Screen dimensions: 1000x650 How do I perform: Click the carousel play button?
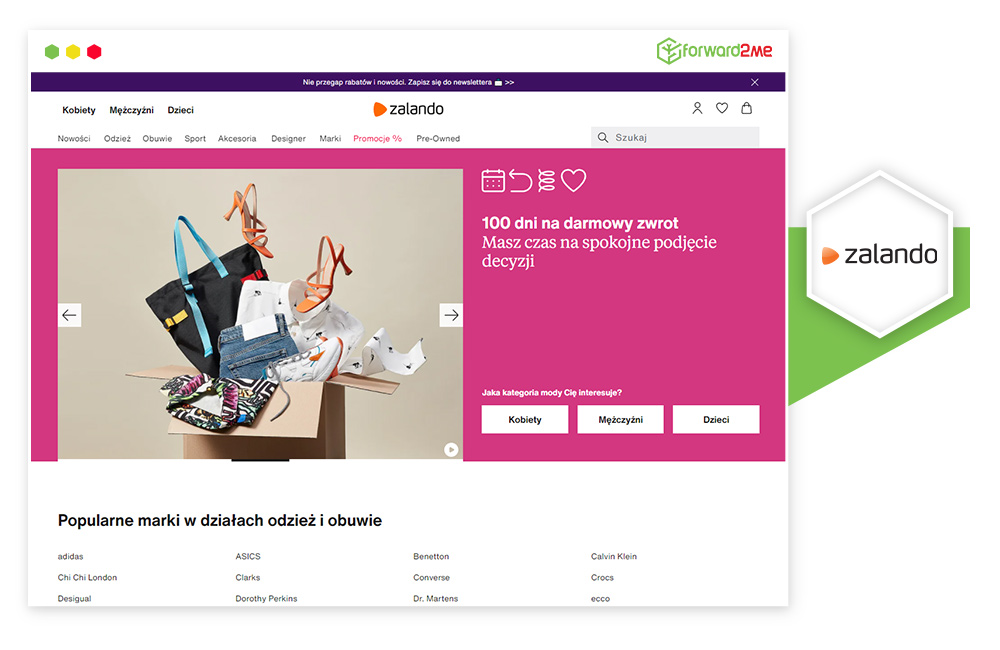[451, 450]
